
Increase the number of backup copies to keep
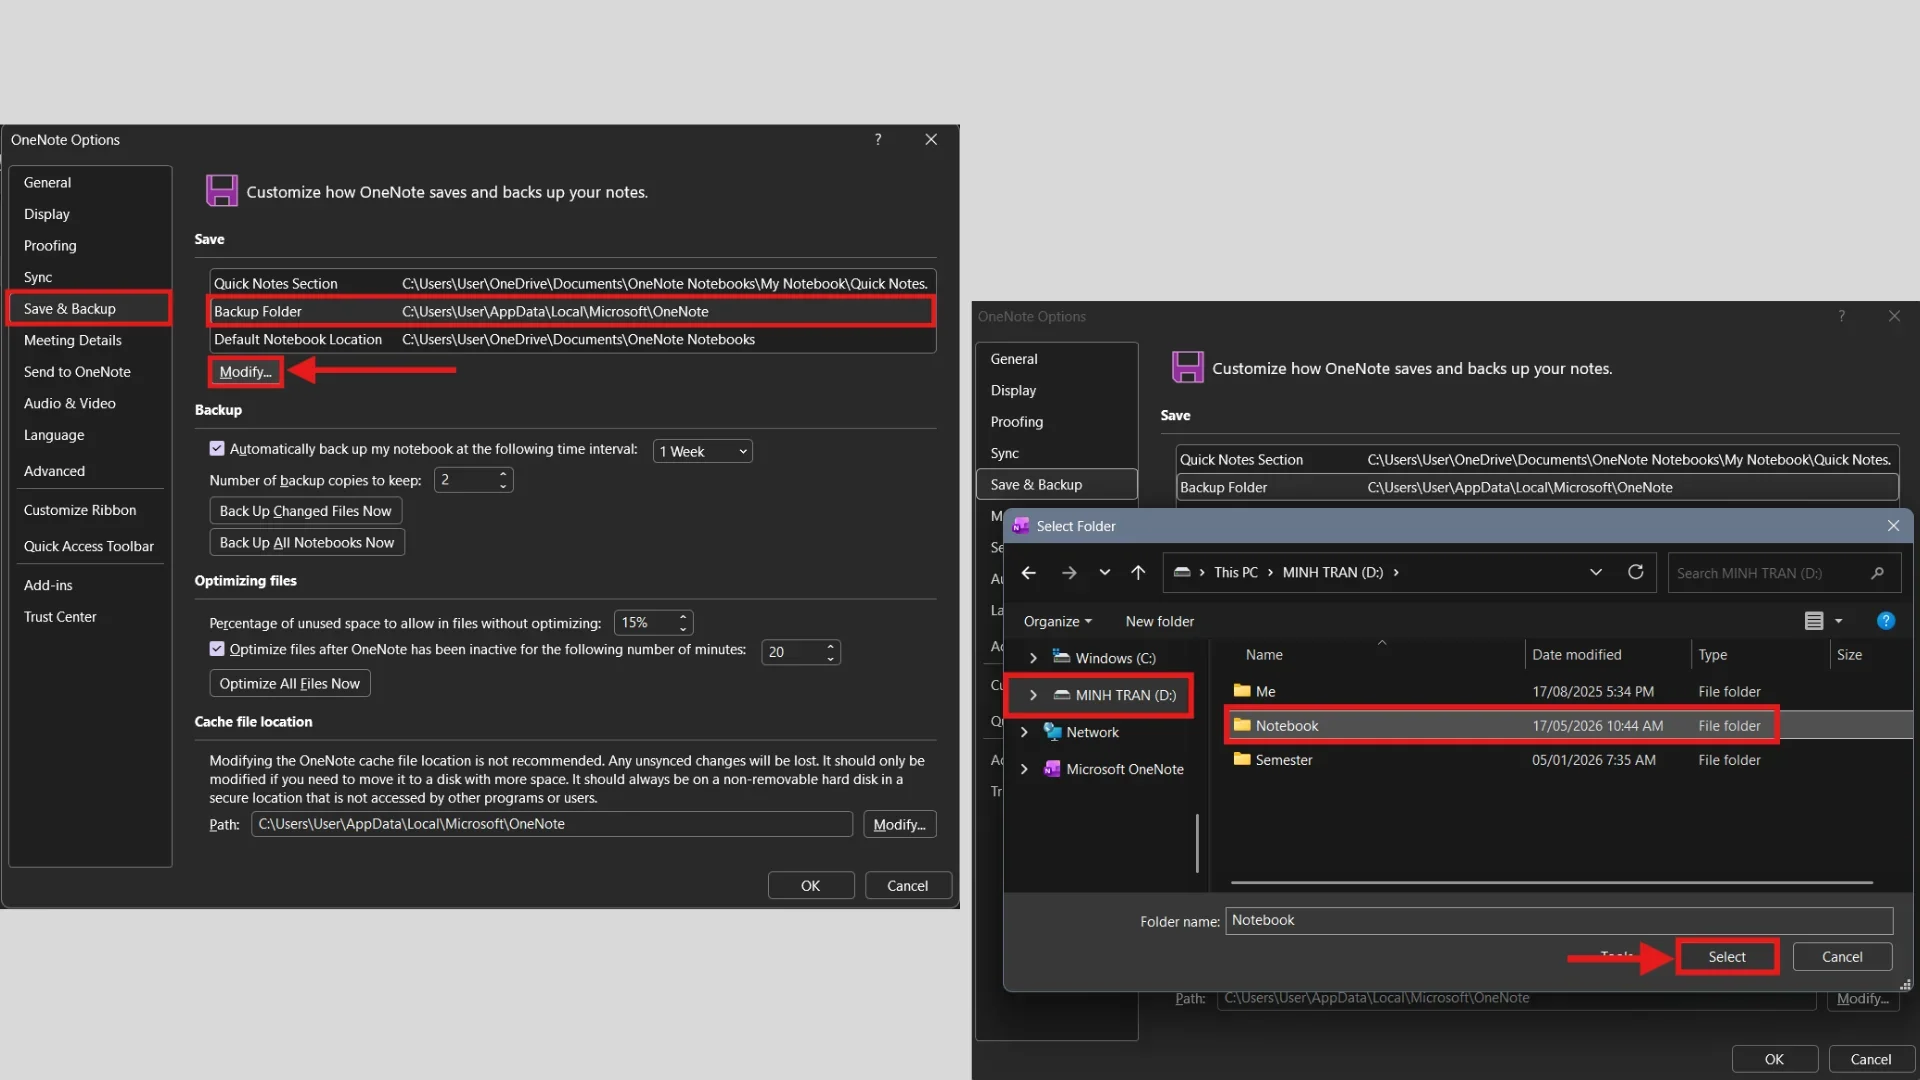503,474
